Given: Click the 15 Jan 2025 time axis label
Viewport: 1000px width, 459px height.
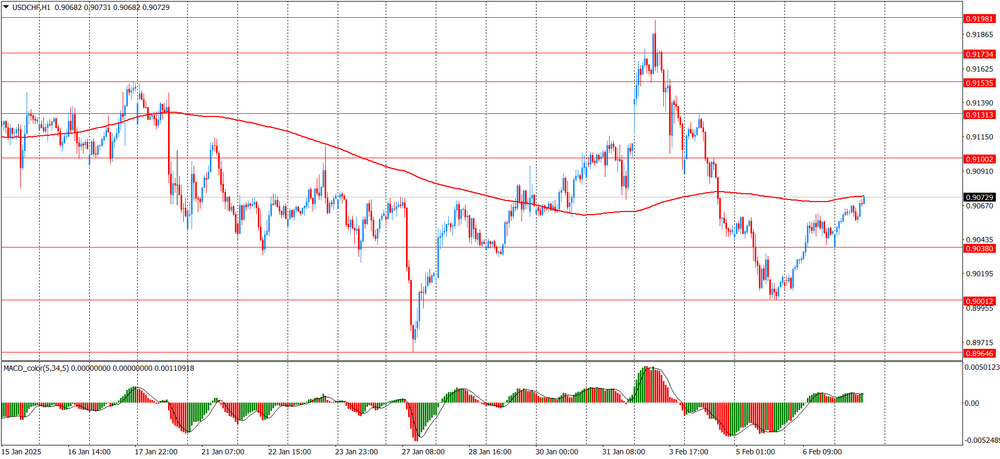Looking at the screenshot, I should pyautogui.click(x=21, y=452).
